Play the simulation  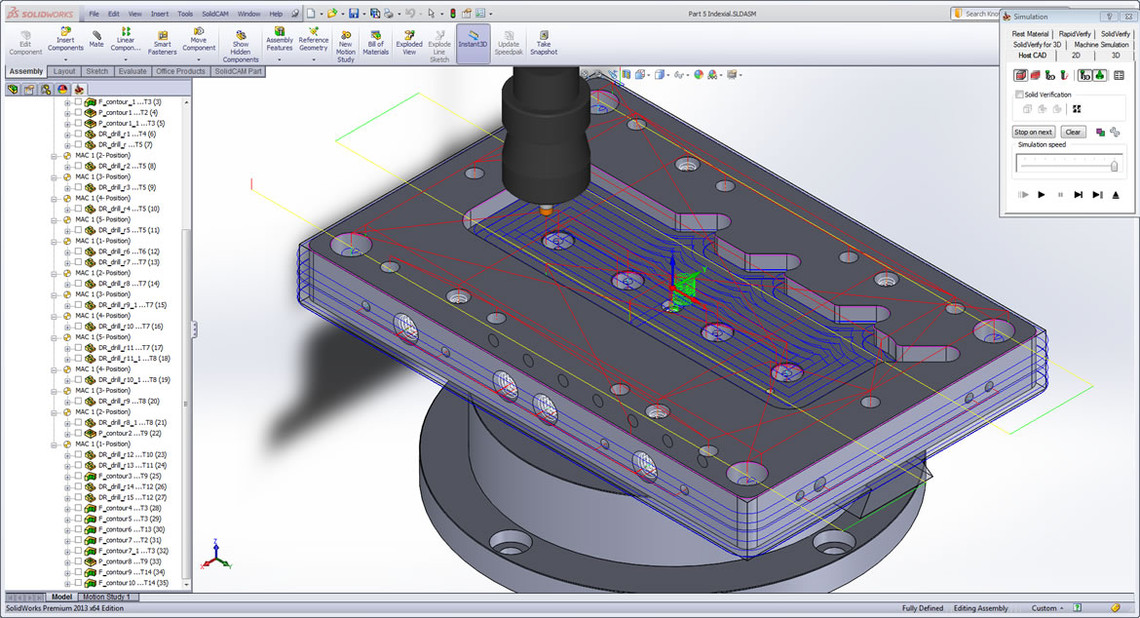(1041, 195)
